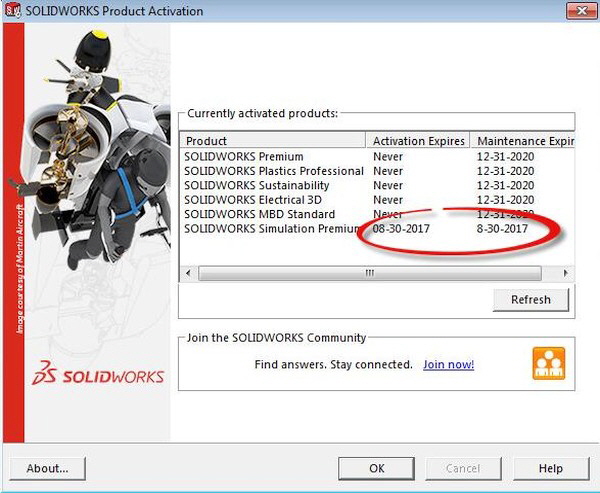This screenshot has width=600, height=493.
Task: Click the Product column header
Action: tap(273, 140)
